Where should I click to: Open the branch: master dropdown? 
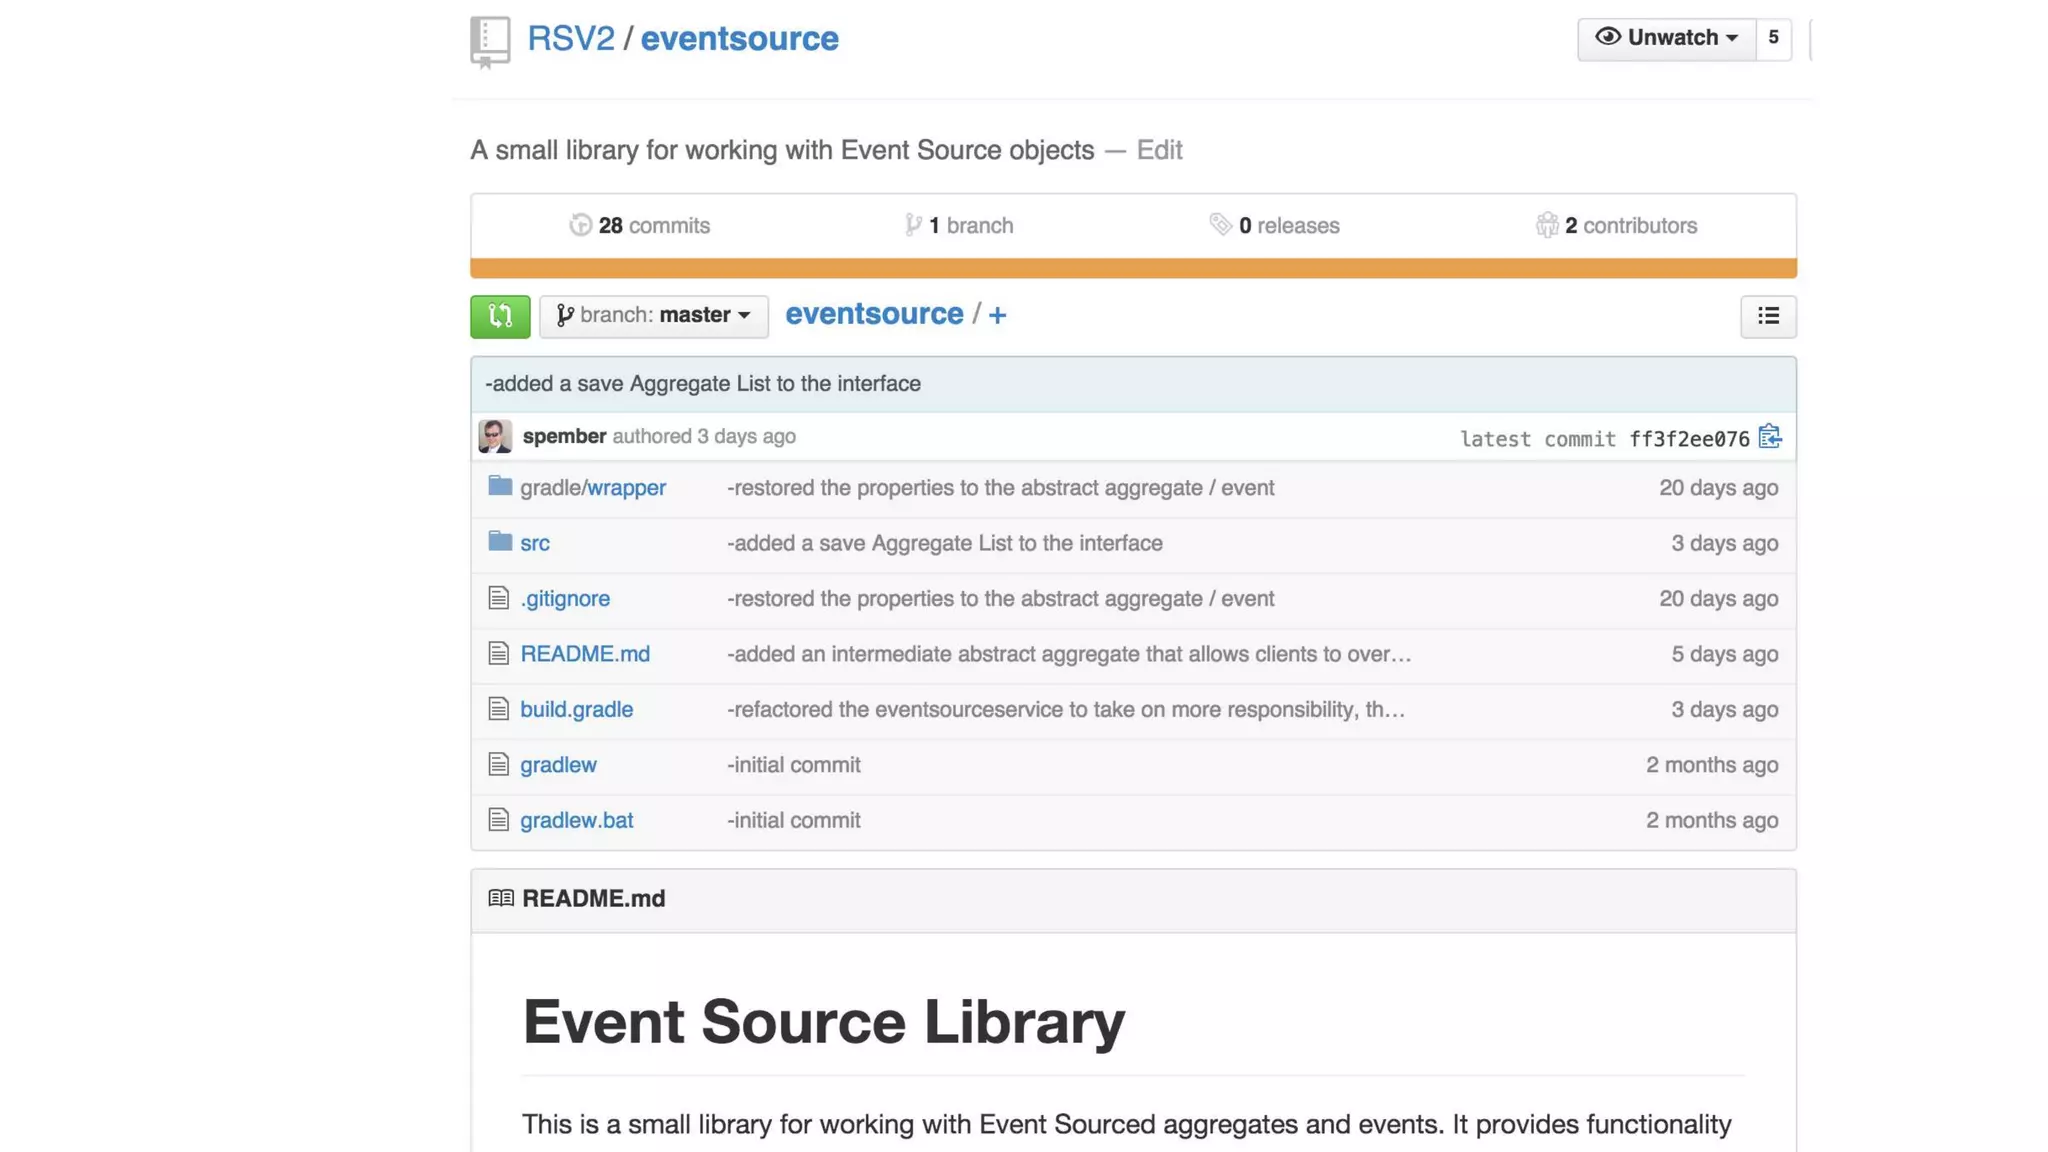pyautogui.click(x=653, y=316)
